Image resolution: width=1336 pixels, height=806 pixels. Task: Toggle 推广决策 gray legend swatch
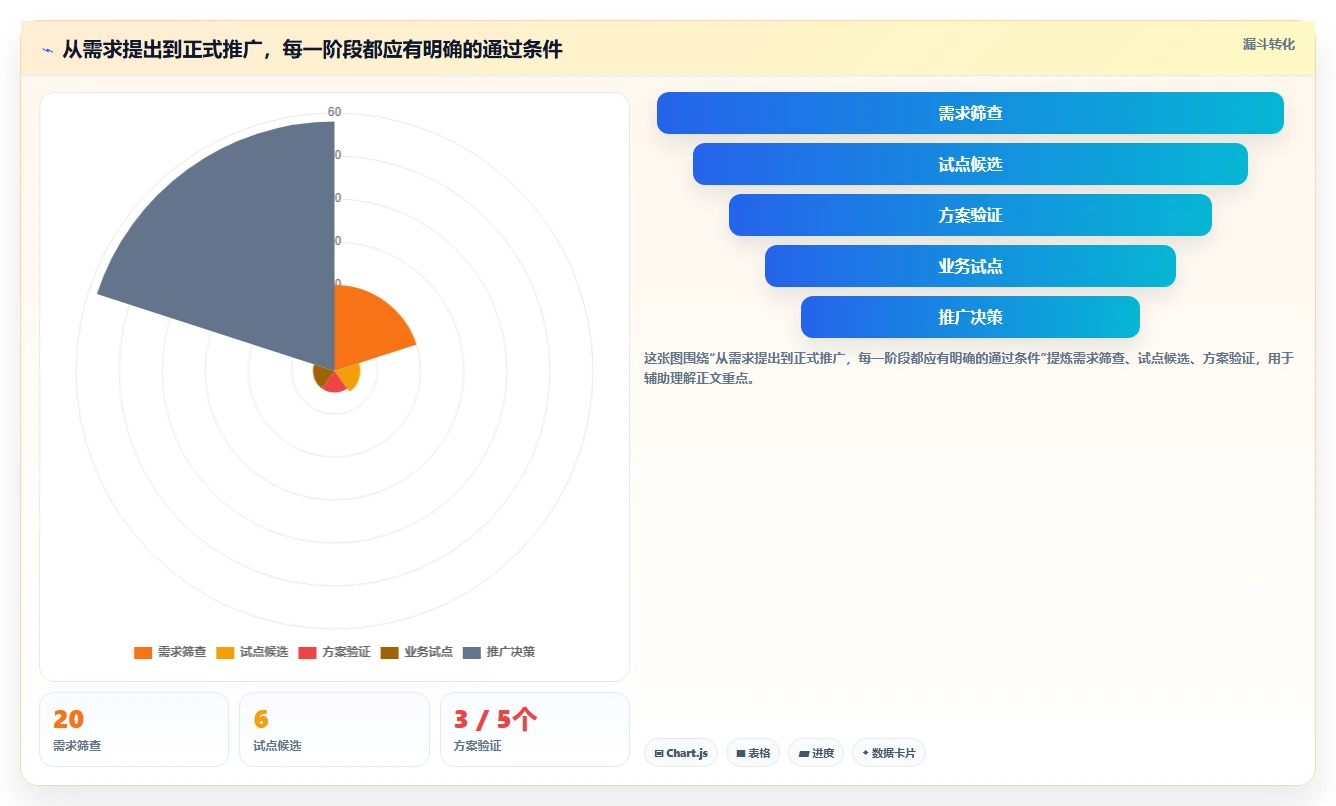472,652
